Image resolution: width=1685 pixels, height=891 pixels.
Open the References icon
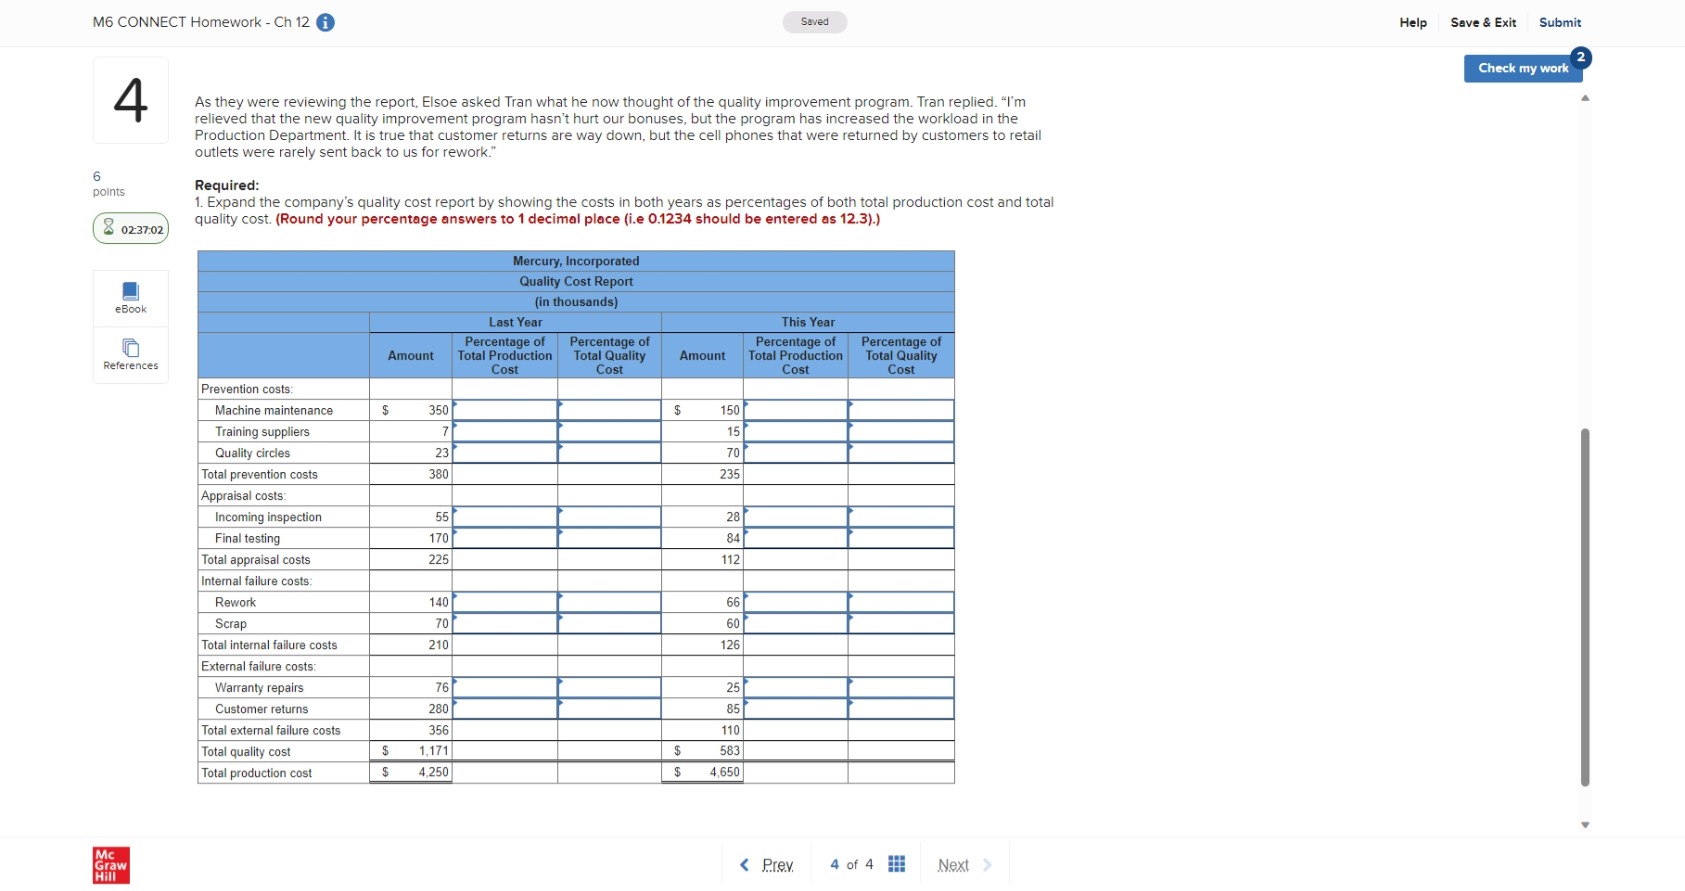tap(130, 354)
